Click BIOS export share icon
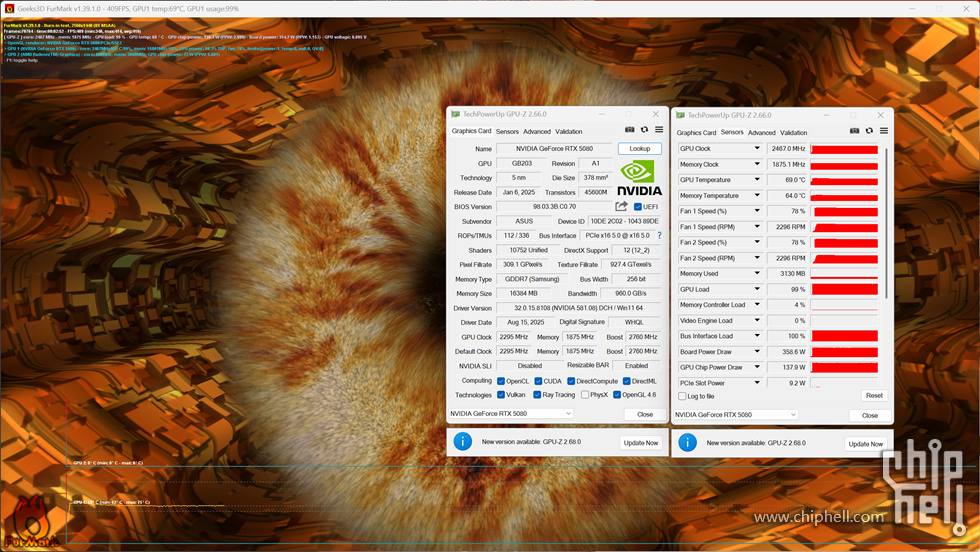Image resolution: width=980 pixels, height=552 pixels. (x=621, y=206)
